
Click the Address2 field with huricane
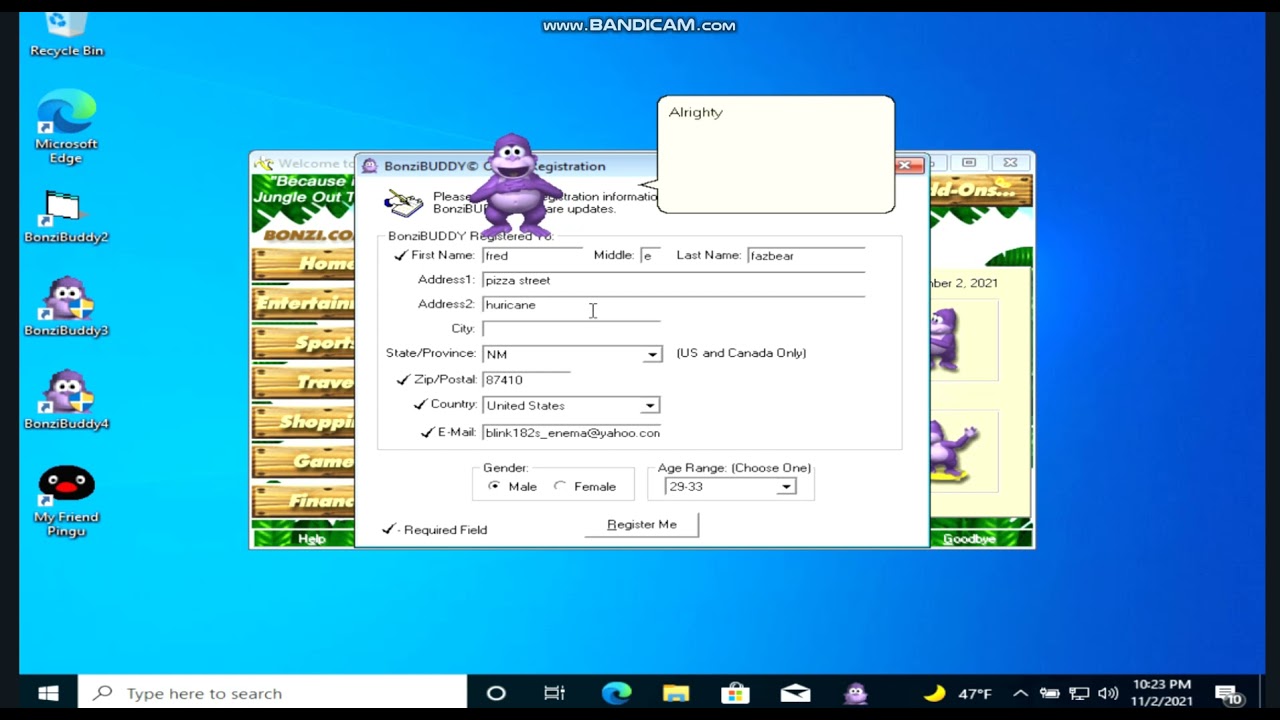pos(673,305)
